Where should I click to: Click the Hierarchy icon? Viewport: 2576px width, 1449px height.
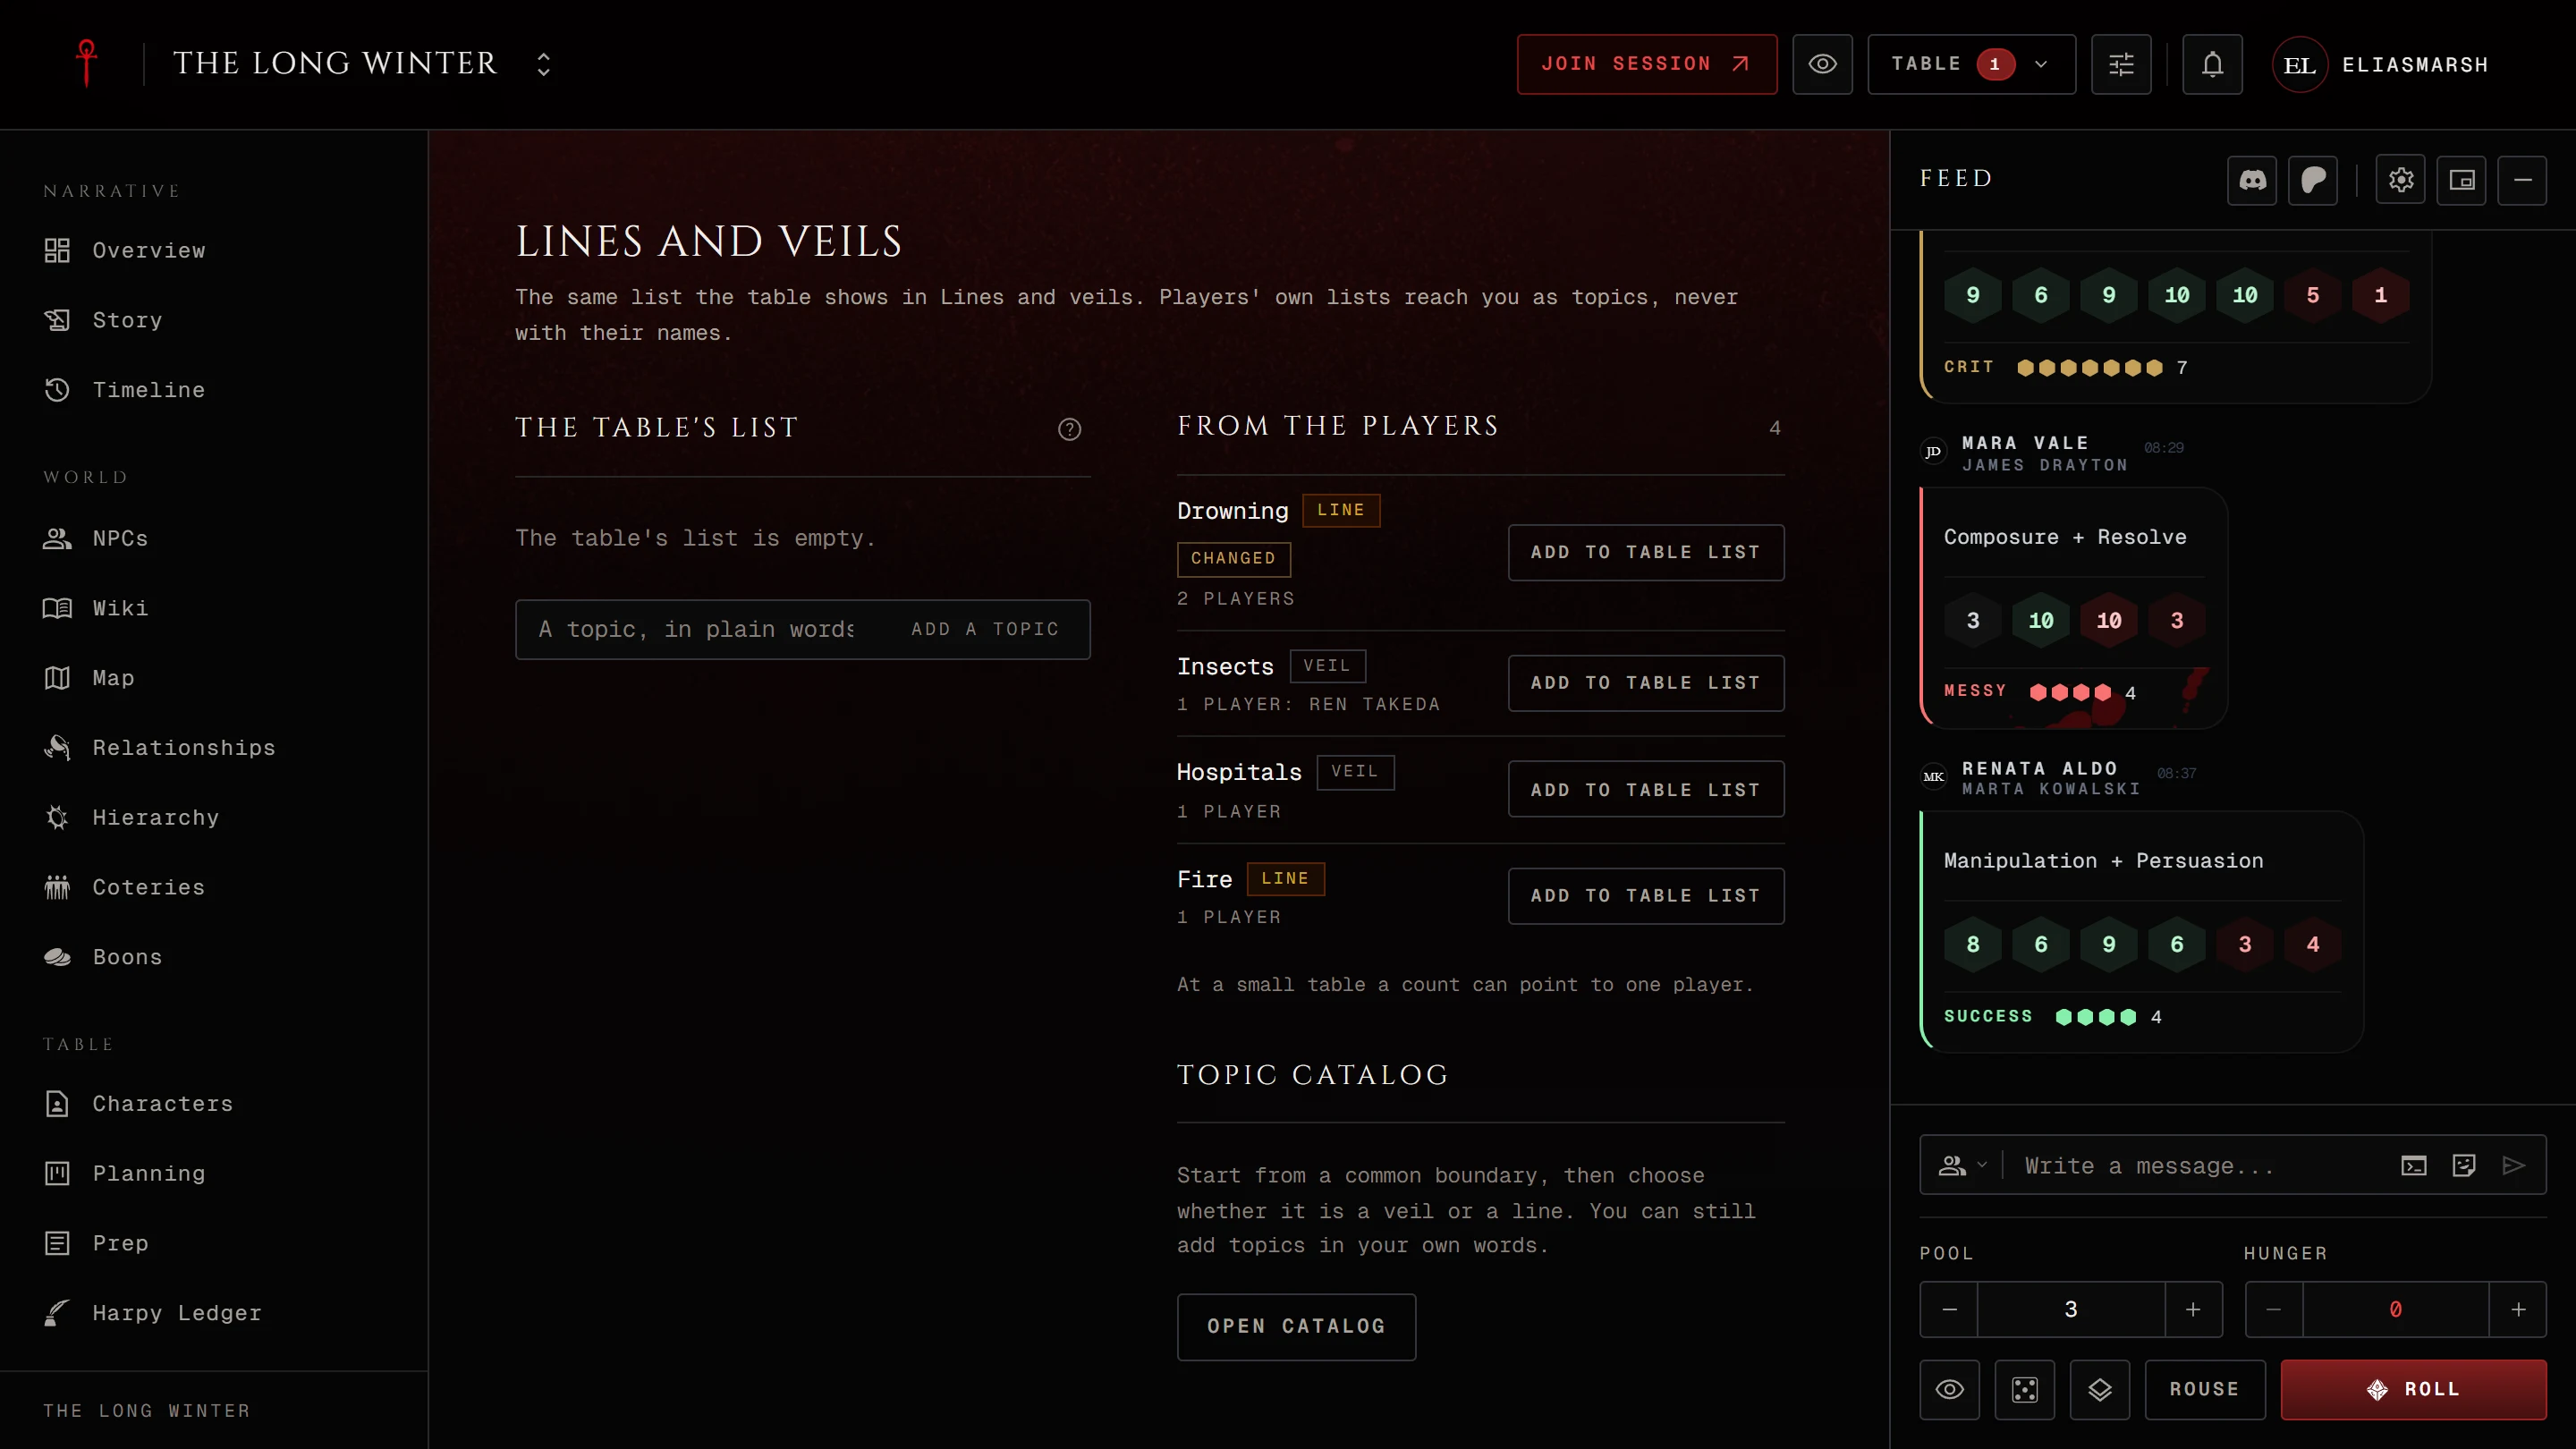57,817
